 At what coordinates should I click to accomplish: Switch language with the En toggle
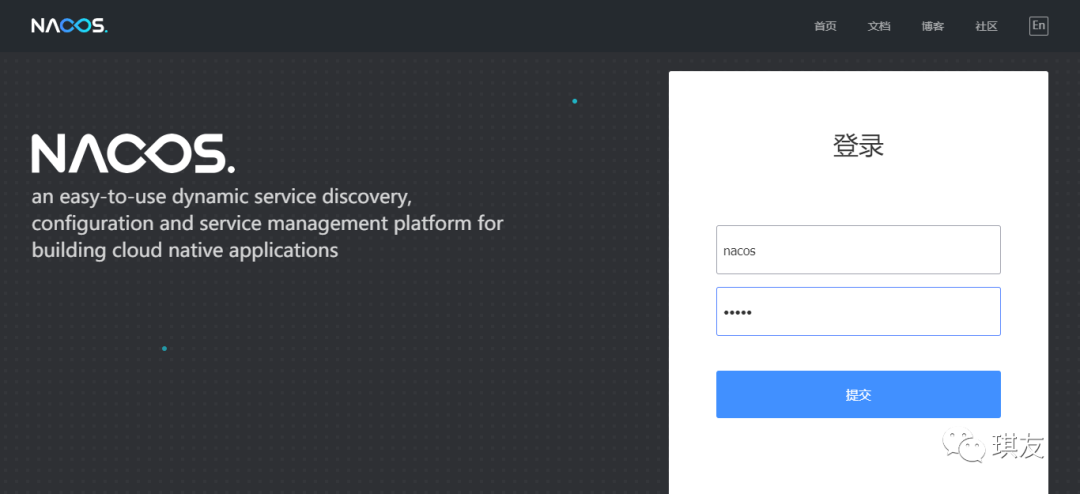point(1038,26)
